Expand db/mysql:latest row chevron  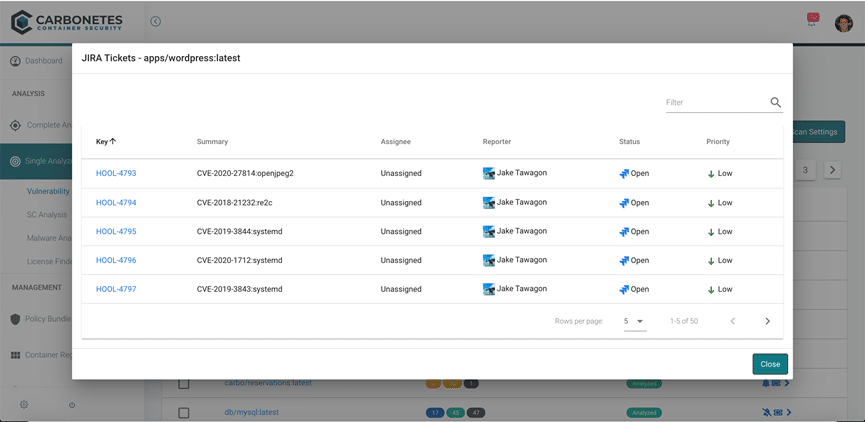coord(789,412)
